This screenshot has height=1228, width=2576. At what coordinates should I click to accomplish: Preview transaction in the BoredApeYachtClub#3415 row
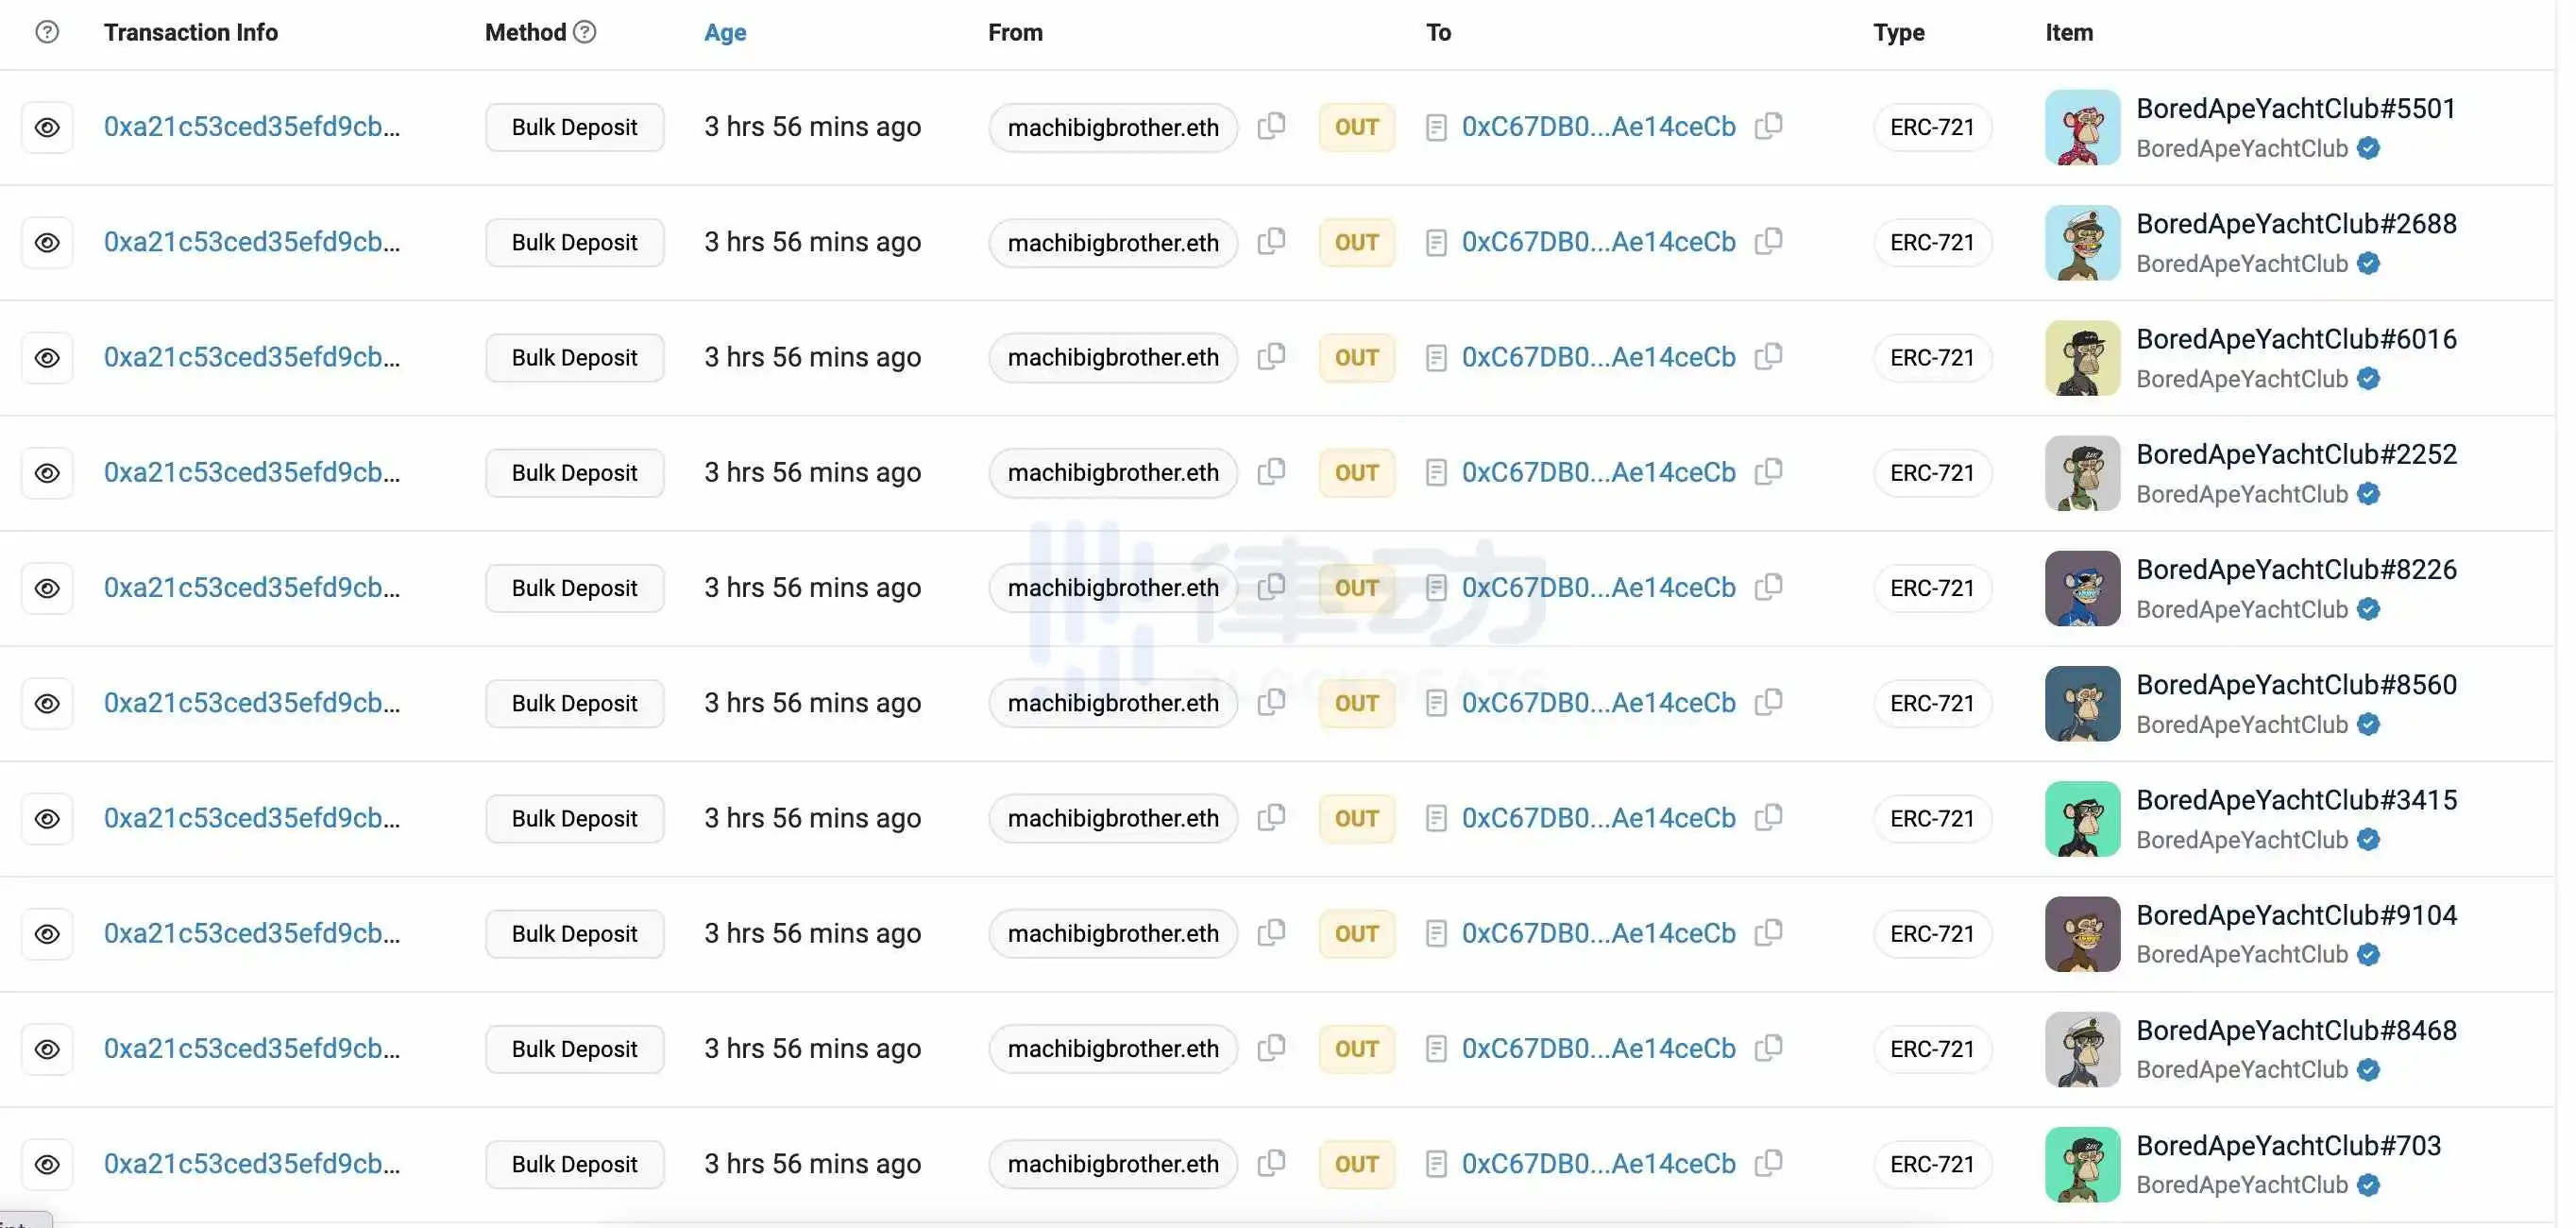tap(47, 818)
